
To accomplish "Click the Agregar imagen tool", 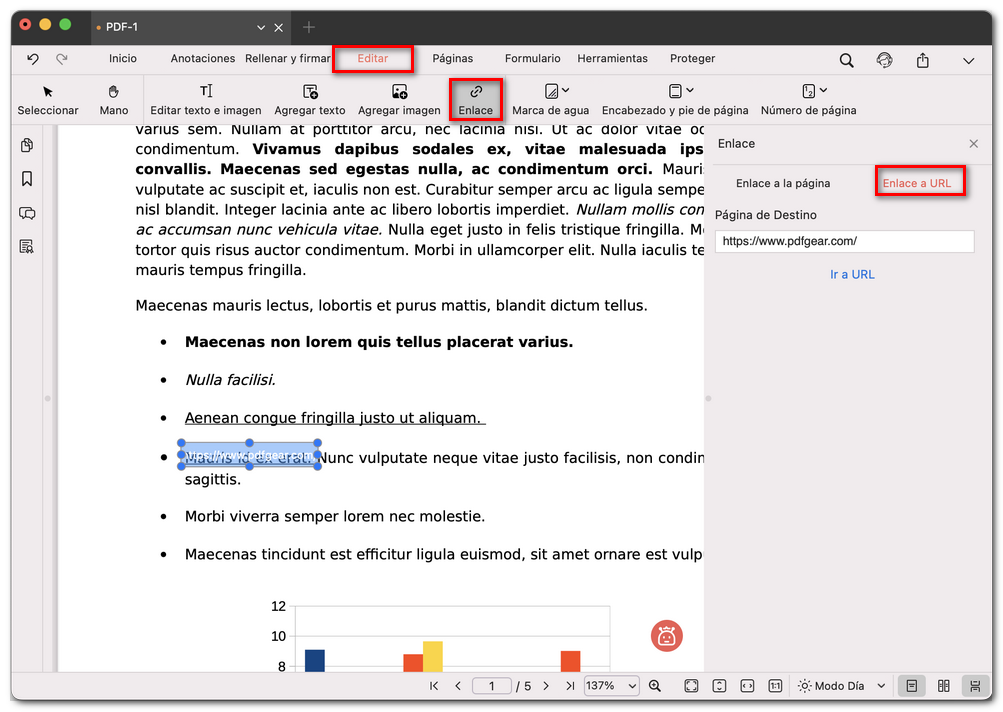I will pyautogui.click(x=399, y=99).
